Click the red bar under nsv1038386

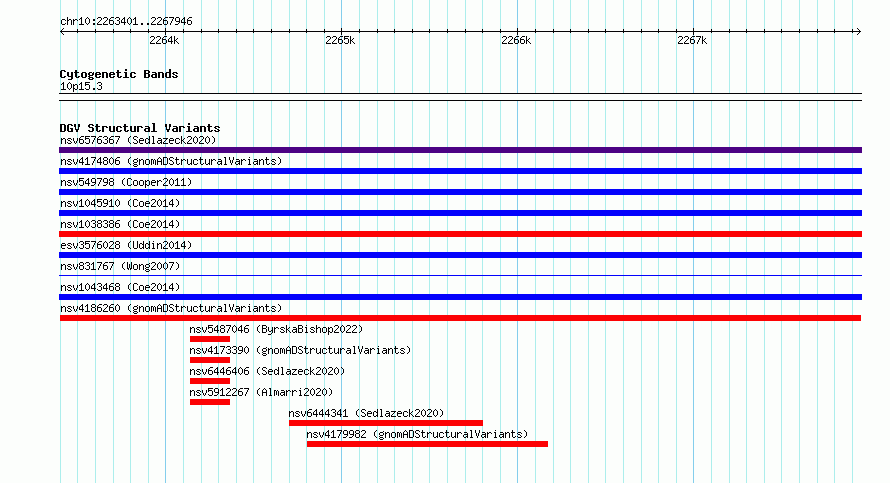pyautogui.click(x=460, y=234)
